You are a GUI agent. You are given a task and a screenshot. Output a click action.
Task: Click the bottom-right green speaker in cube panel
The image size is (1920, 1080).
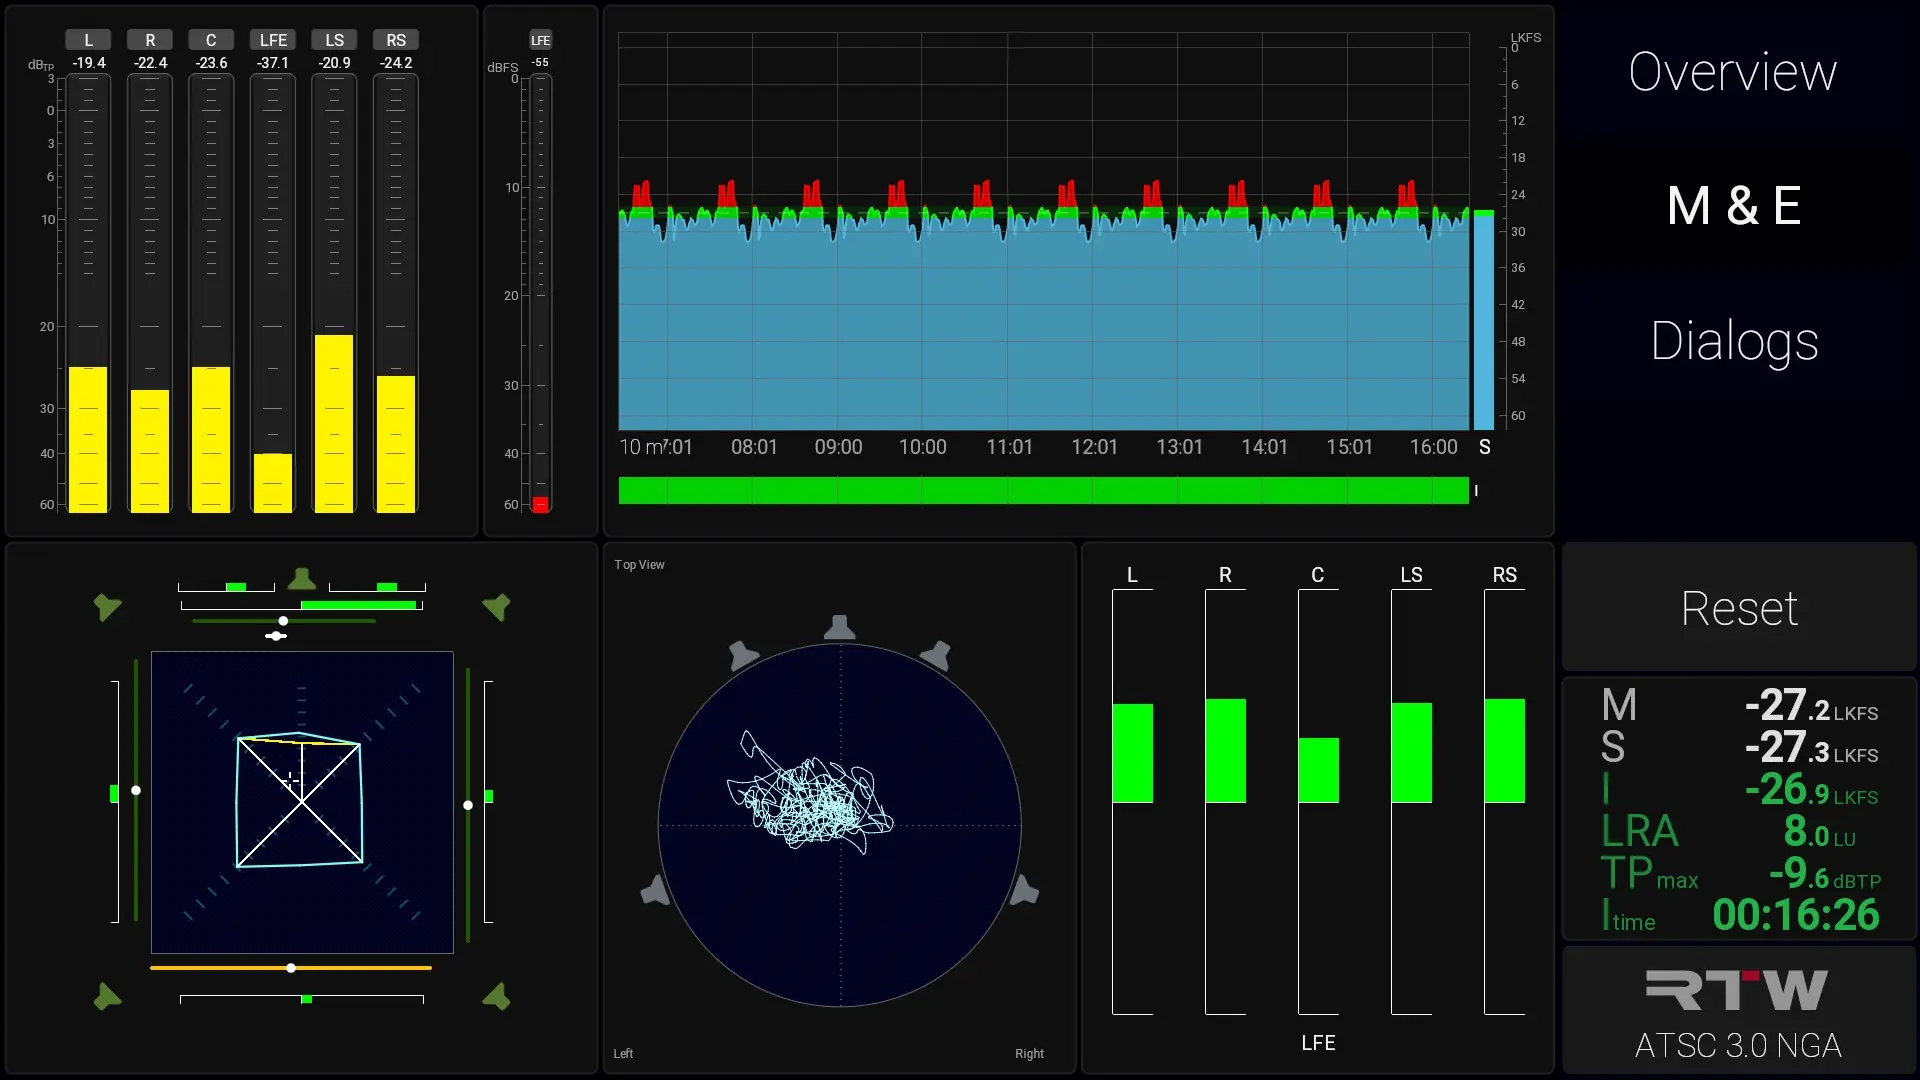point(496,996)
